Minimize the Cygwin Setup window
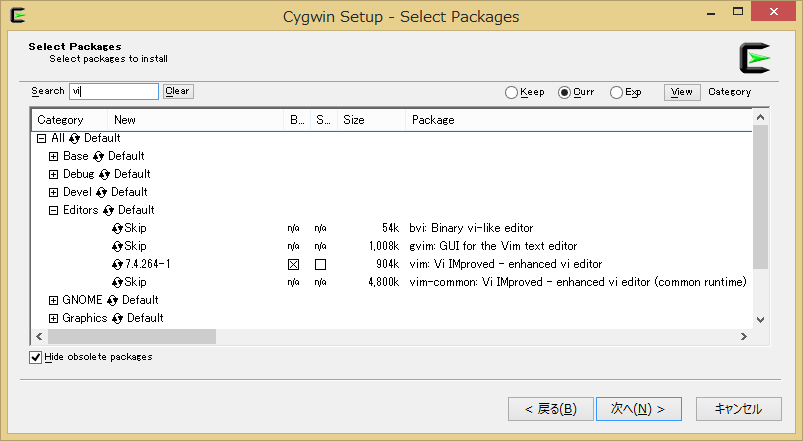This screenshot has width=803, height=441. [x=711, y=12]
